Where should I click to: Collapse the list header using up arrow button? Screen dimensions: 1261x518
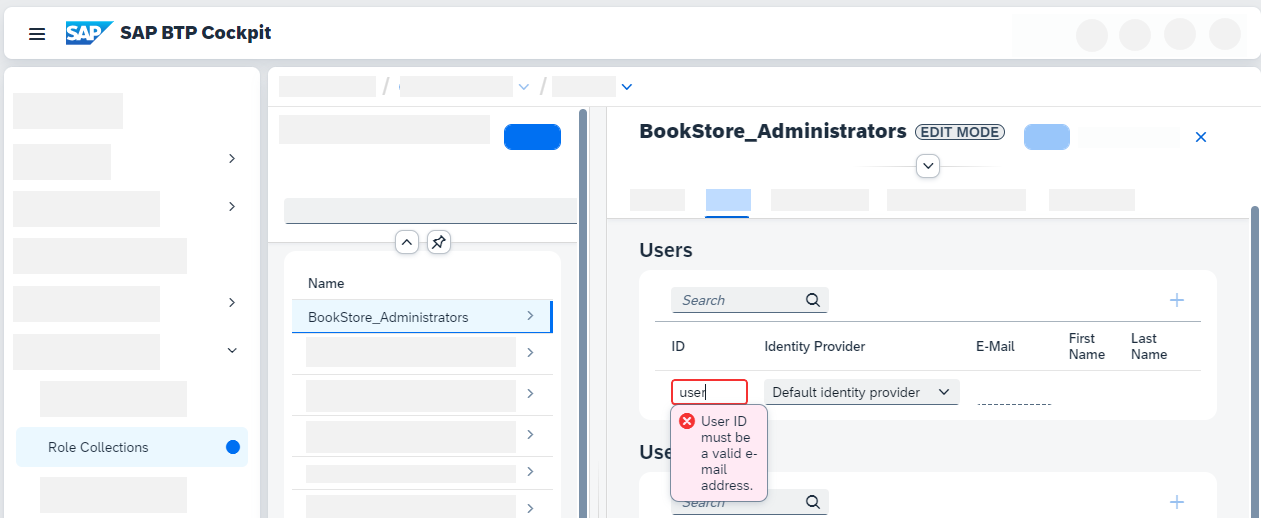406,242
